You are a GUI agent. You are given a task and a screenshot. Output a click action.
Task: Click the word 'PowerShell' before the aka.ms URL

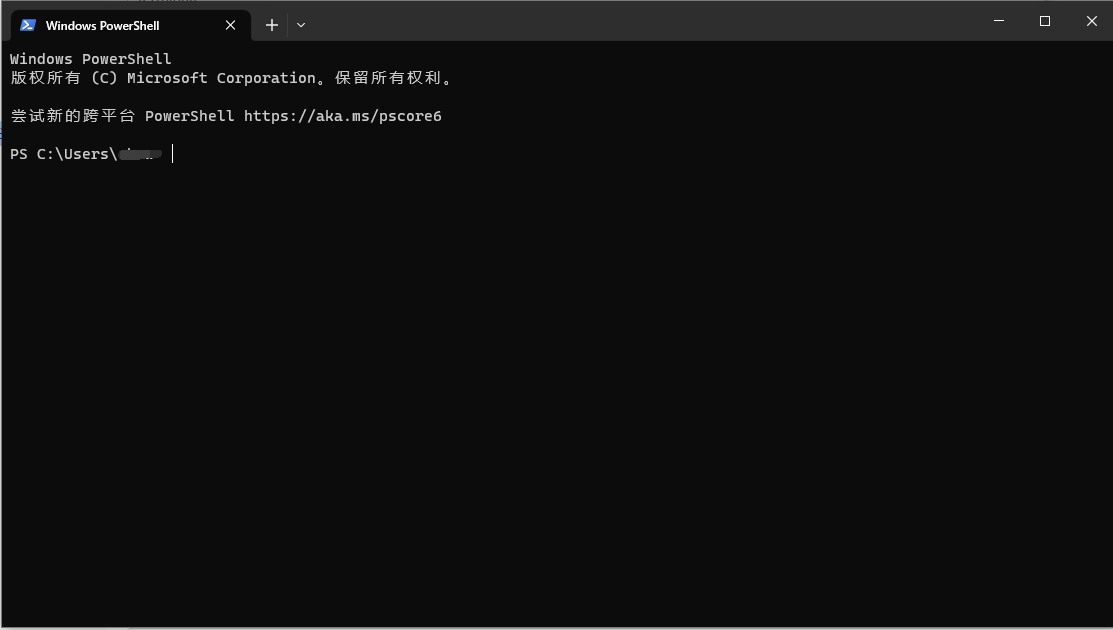tap(190, 116)
